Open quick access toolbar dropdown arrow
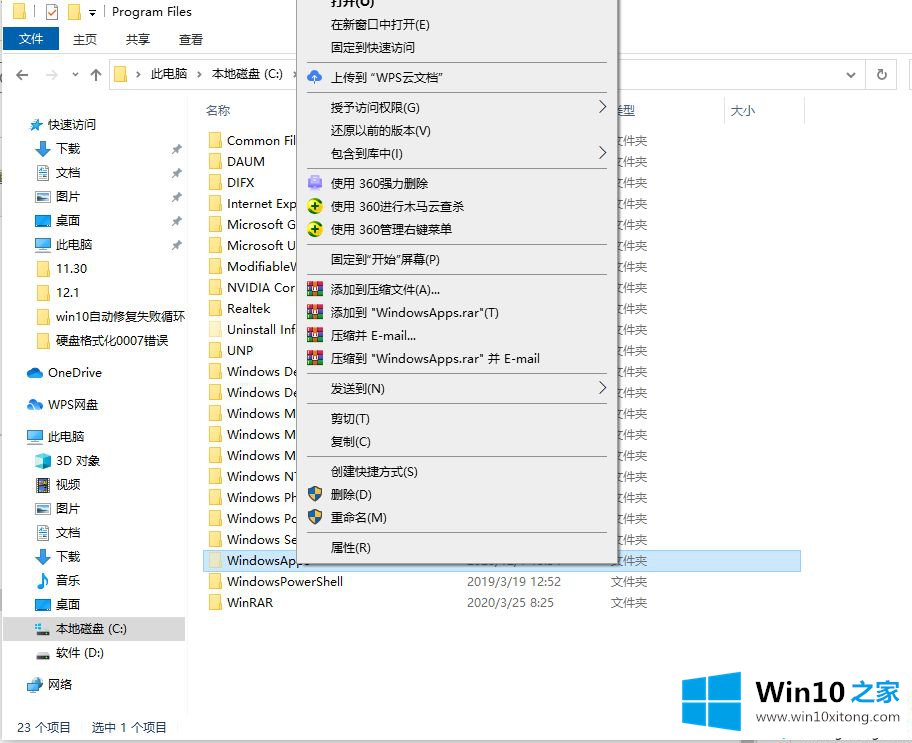Viewport: 912px width, 743px height. pos(92,13)
